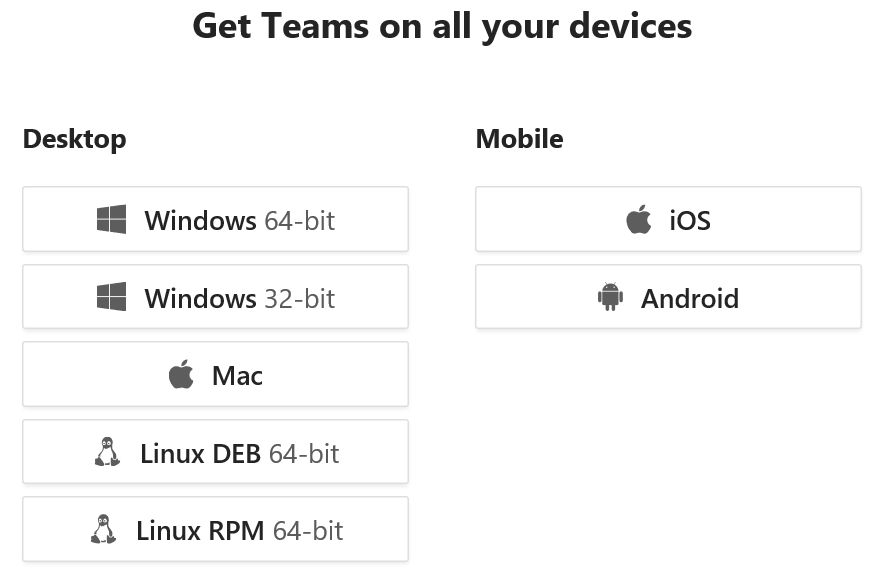This screenshot has width=881, height=577.
Task: Get Teams for iOS
Action: pyautogui.click(x=668, y=219)
